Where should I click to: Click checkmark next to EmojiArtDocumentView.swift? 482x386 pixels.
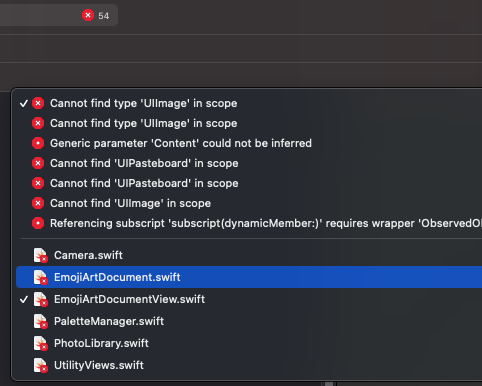coord(24,299)
